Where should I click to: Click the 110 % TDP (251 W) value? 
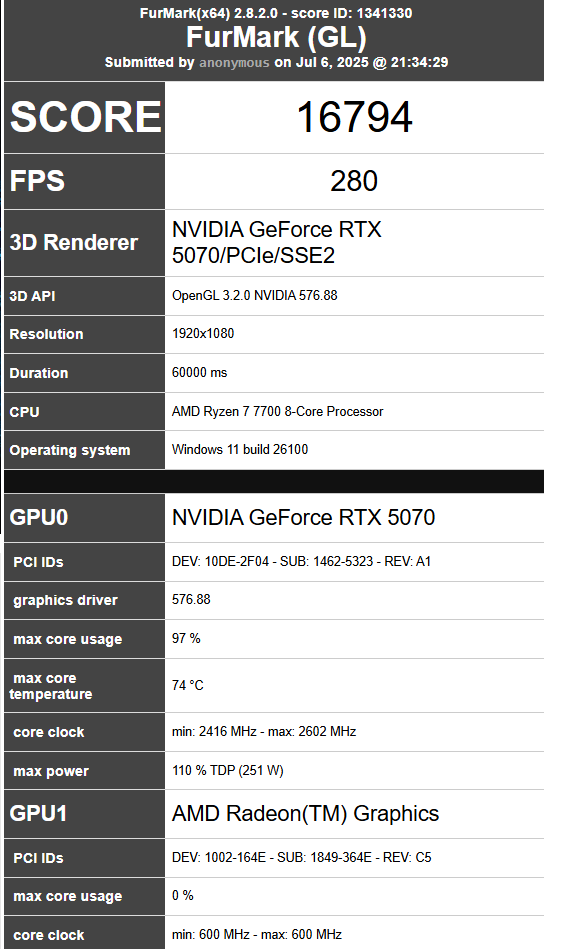(228, 770)
